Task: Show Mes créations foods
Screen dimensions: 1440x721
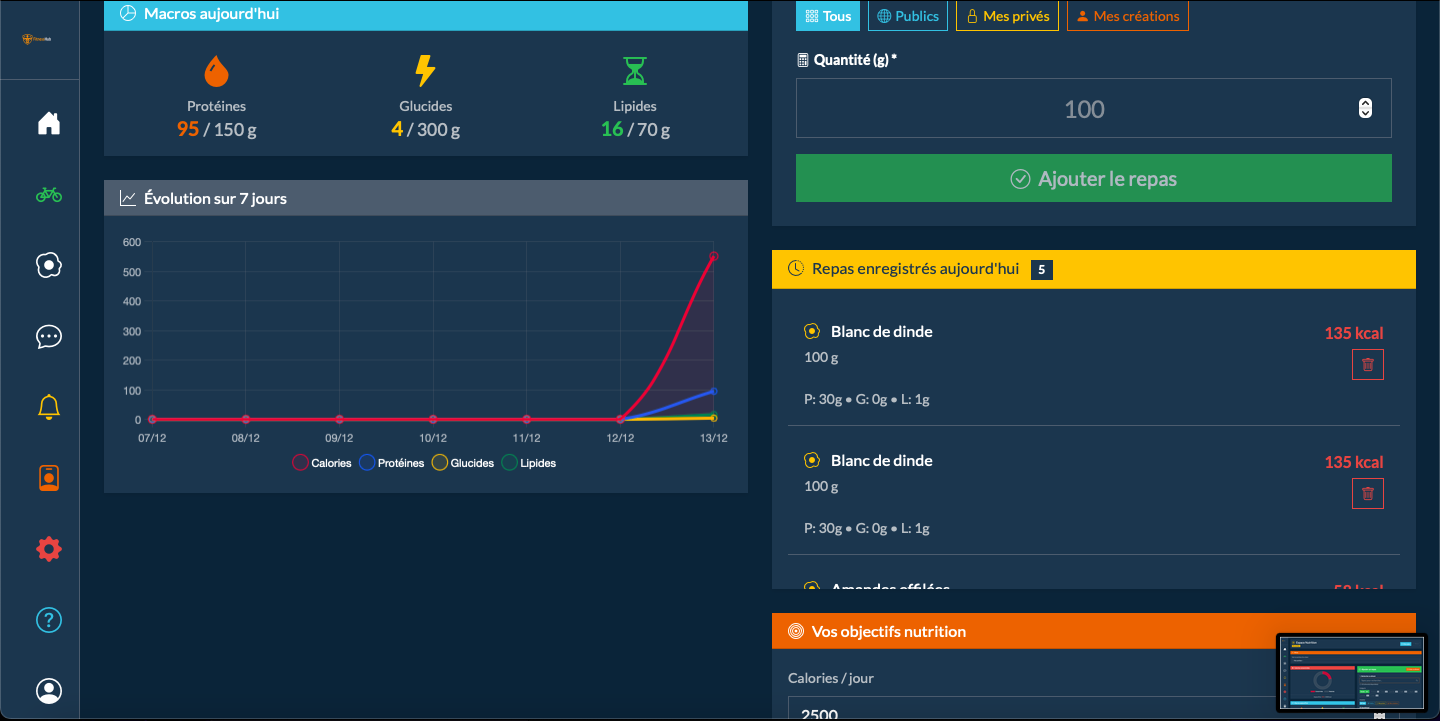Action: point(1127,16)
